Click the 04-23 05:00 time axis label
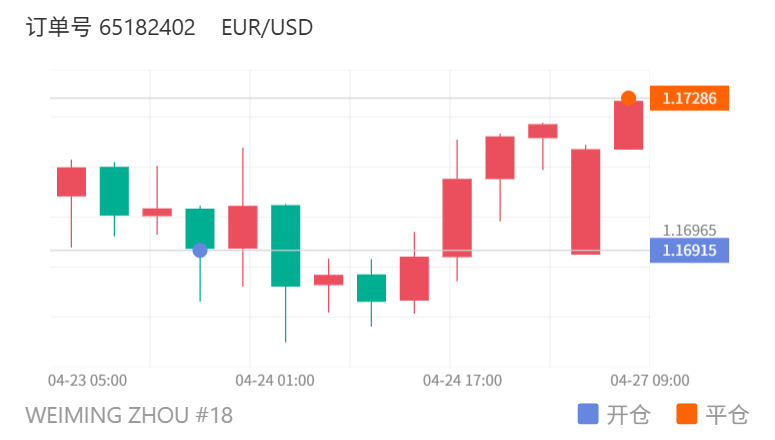Image resolution: width=775 pixels, height=440 pixels. (x=88, y=380)
